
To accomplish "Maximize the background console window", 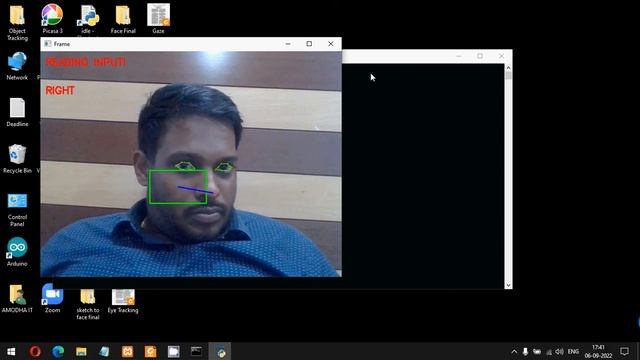I will click(x=480, y=56).
